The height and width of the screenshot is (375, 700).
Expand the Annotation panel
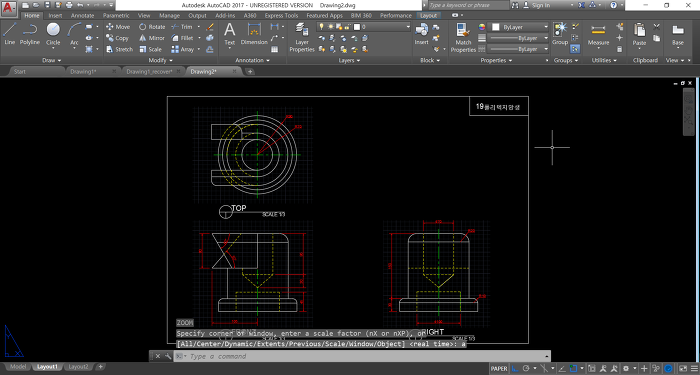point(253,60)
